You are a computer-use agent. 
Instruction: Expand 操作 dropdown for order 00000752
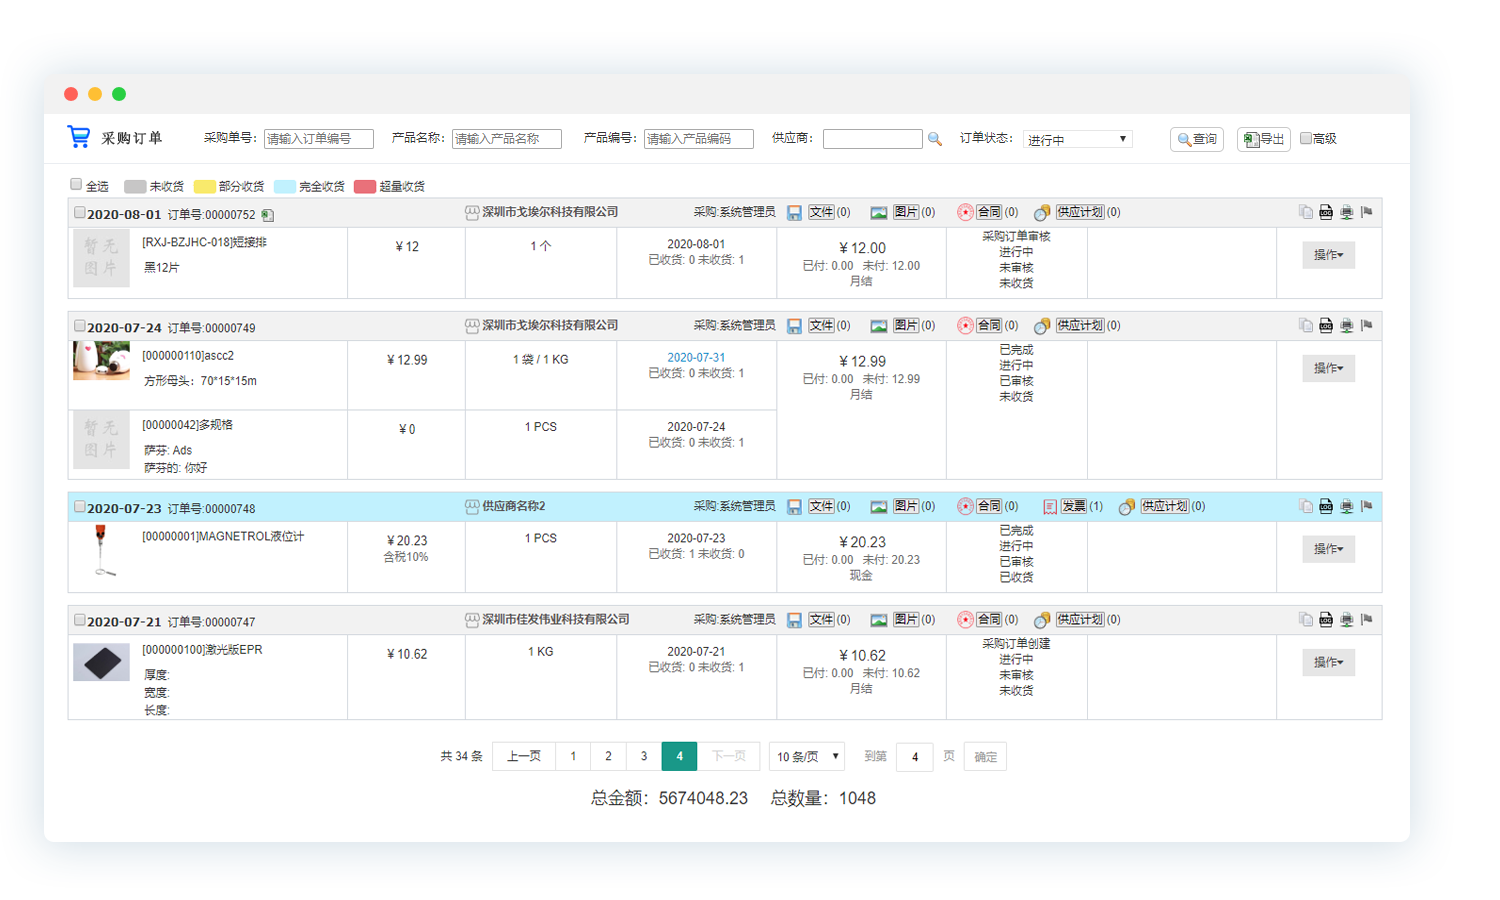pyautogui.click(x=1328, y=255)
